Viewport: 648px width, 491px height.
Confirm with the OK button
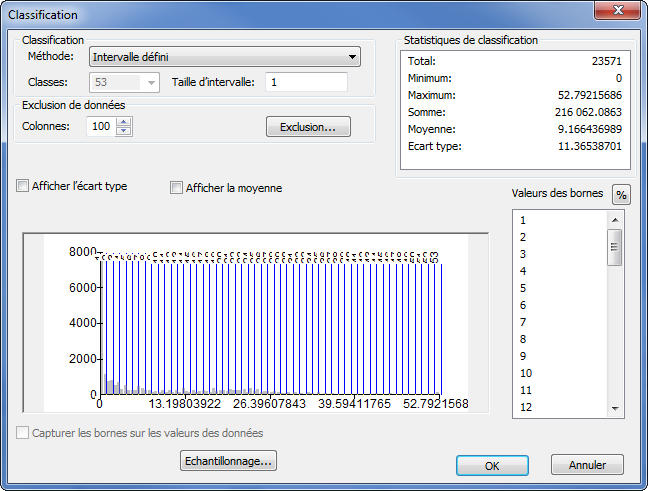point(492,465)
